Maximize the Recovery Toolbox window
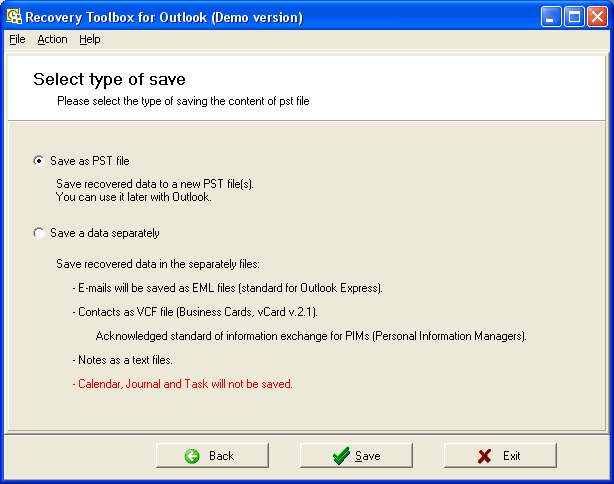The height and width of the screenshot is (484, 614). (574, 17)
